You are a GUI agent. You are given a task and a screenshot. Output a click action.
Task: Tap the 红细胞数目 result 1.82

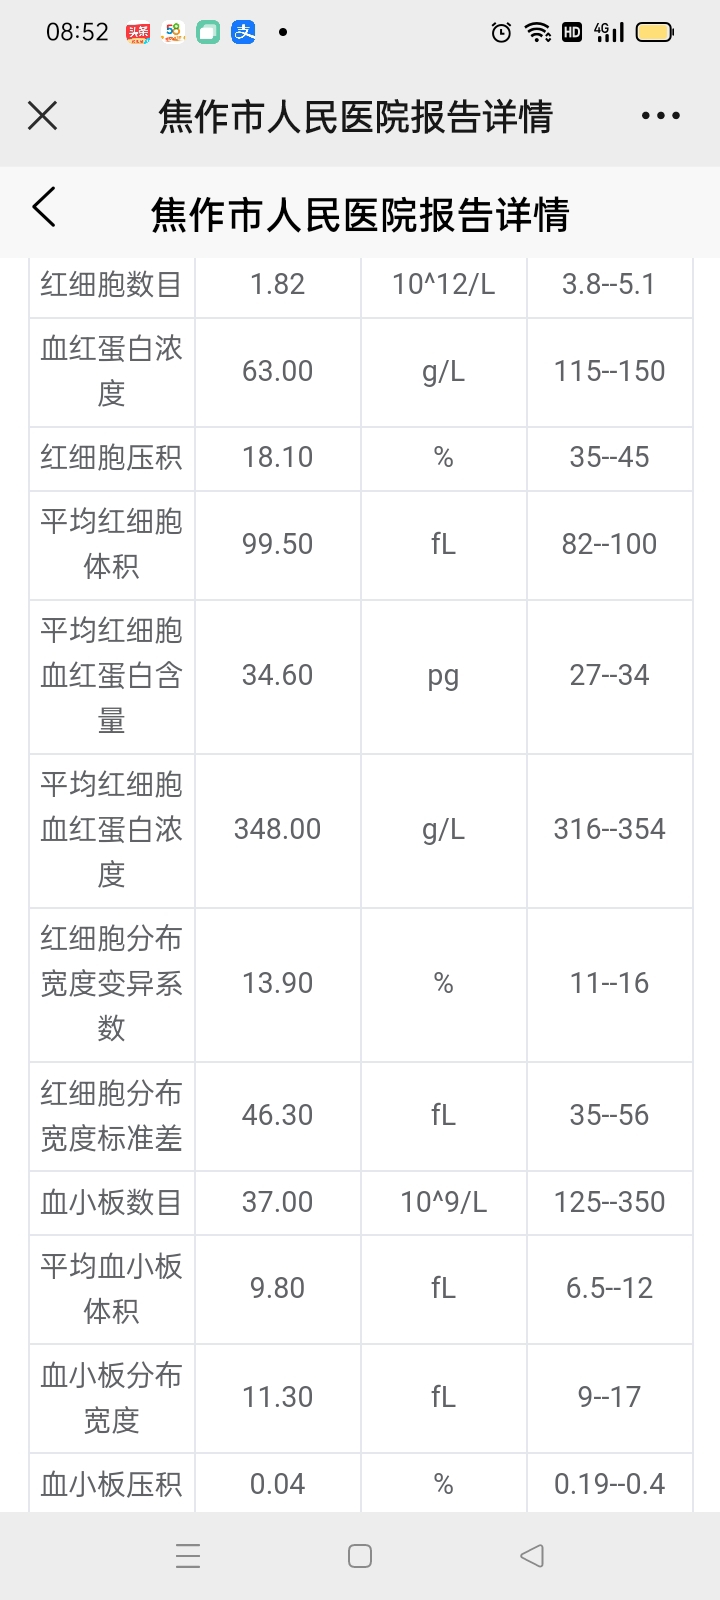coord(277,284)
